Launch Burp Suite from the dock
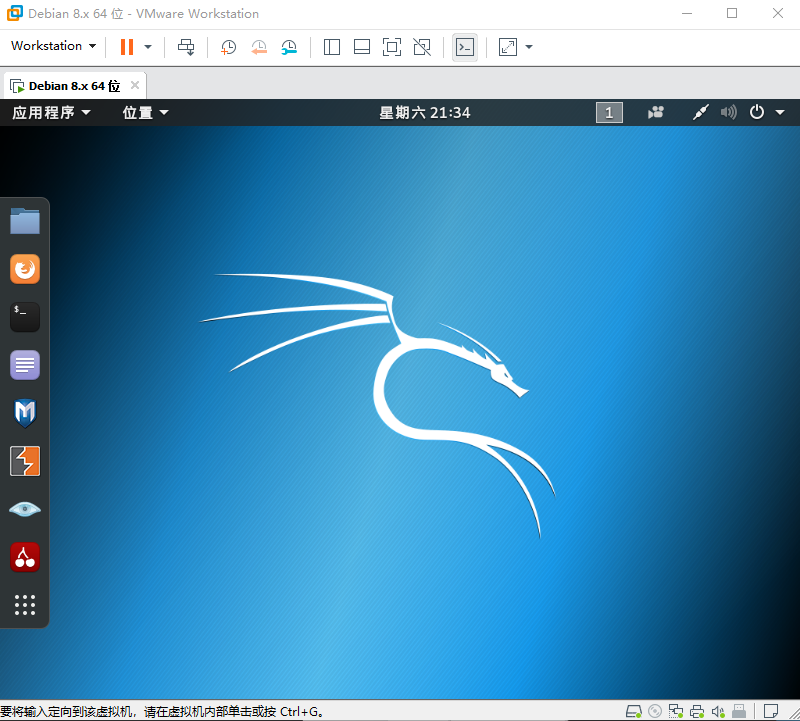The height and width of the screenshot is (721, 800). point(25,461)
